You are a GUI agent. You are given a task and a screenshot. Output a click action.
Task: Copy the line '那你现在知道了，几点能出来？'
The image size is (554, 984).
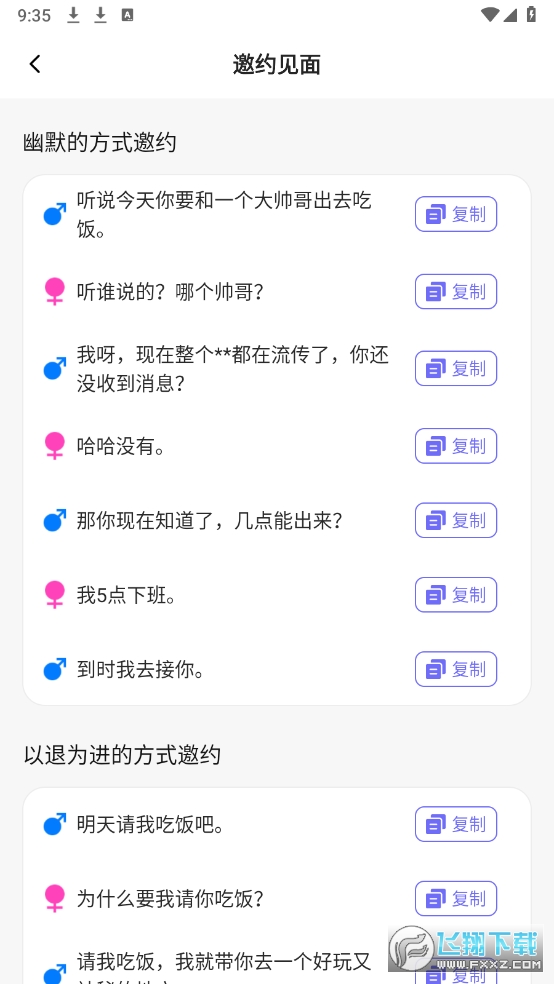click(455, 520)
